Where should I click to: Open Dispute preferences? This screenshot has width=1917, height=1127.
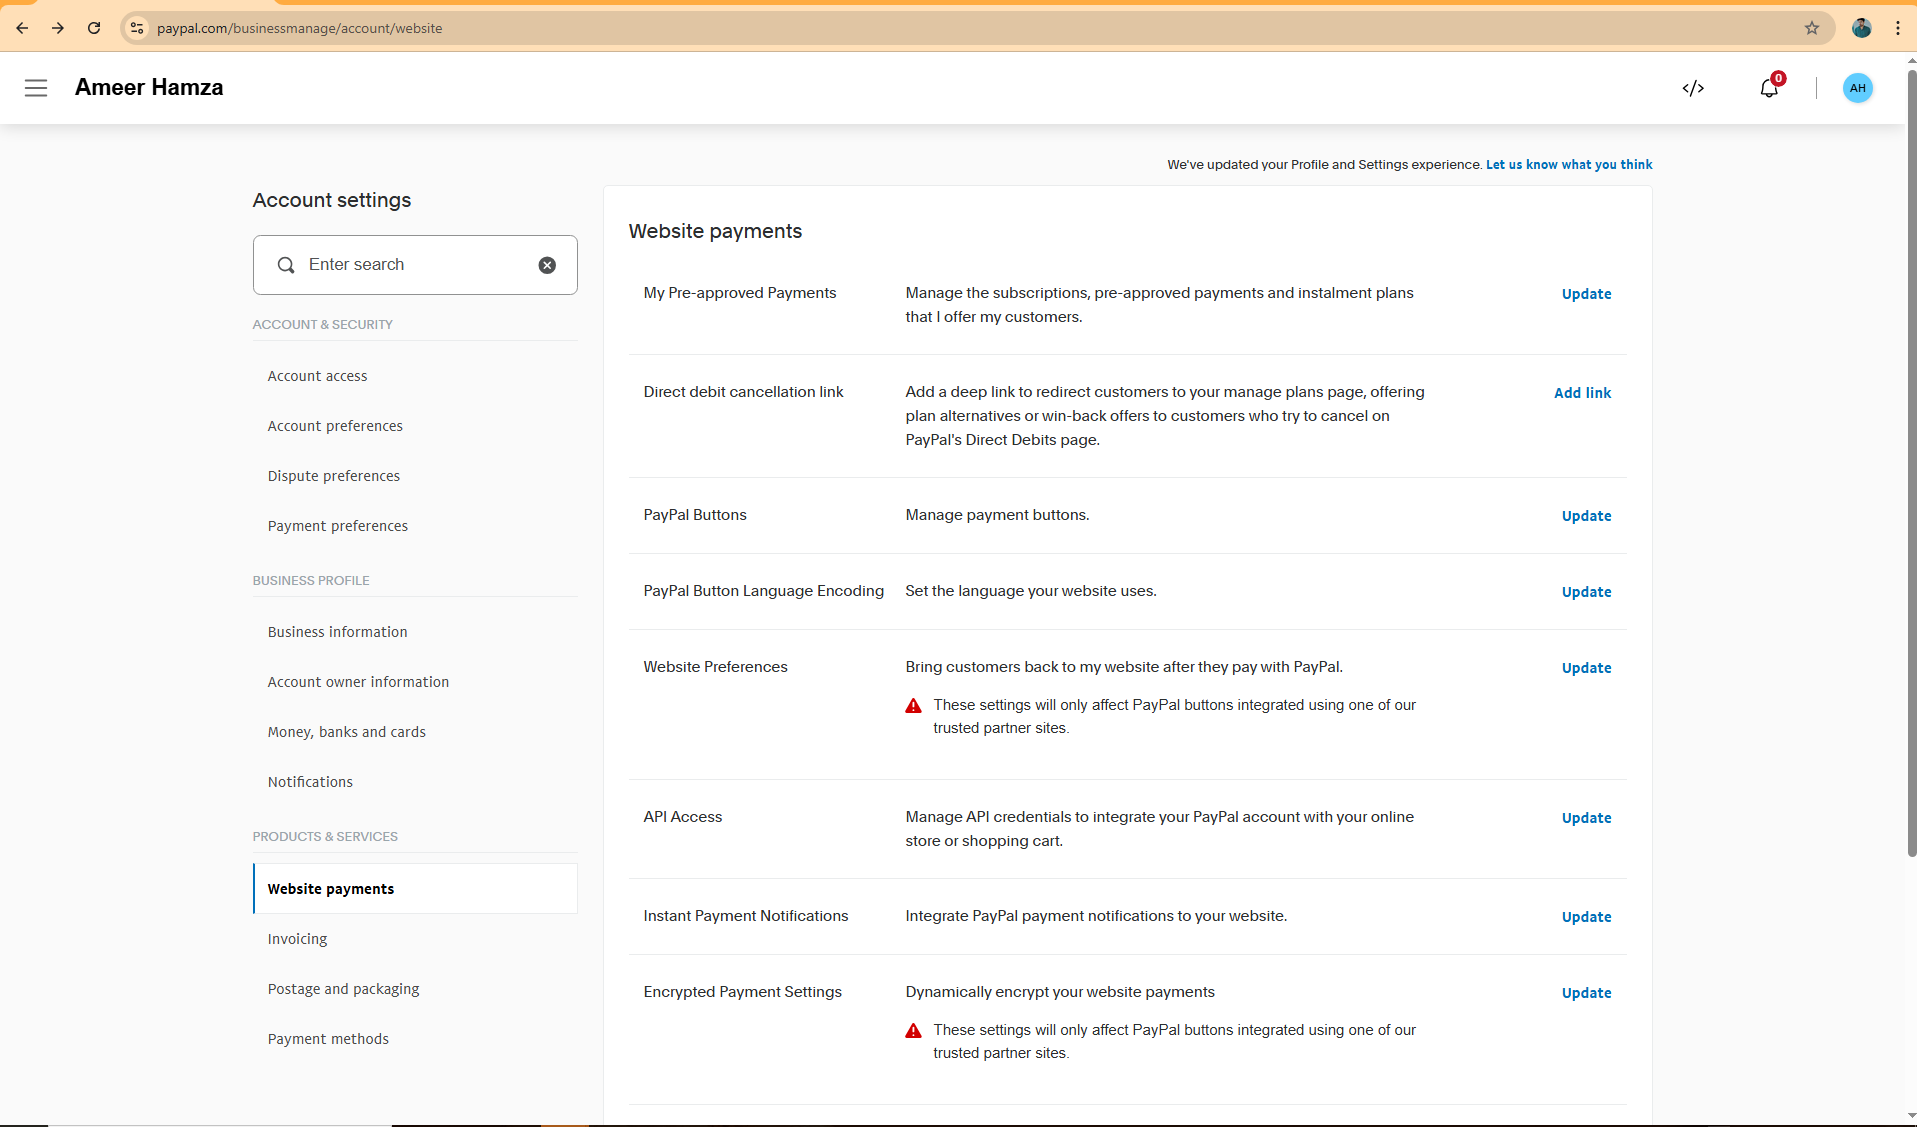pyautogui.click(x=333, y=476)
